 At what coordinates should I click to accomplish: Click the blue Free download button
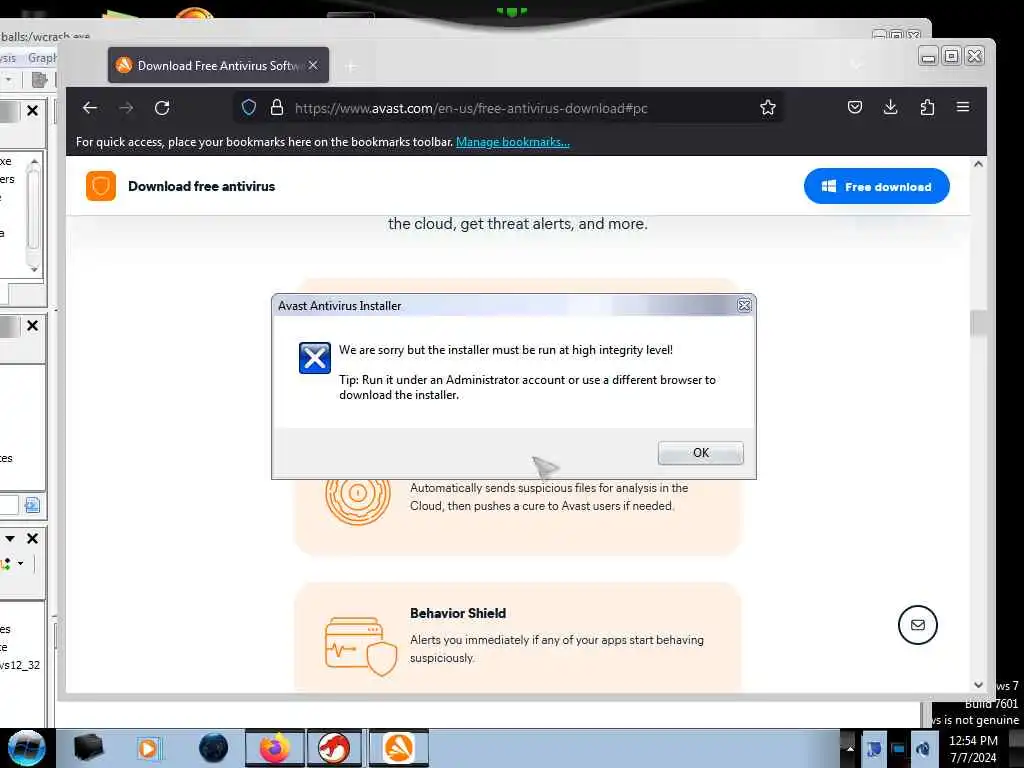(876, 186)
